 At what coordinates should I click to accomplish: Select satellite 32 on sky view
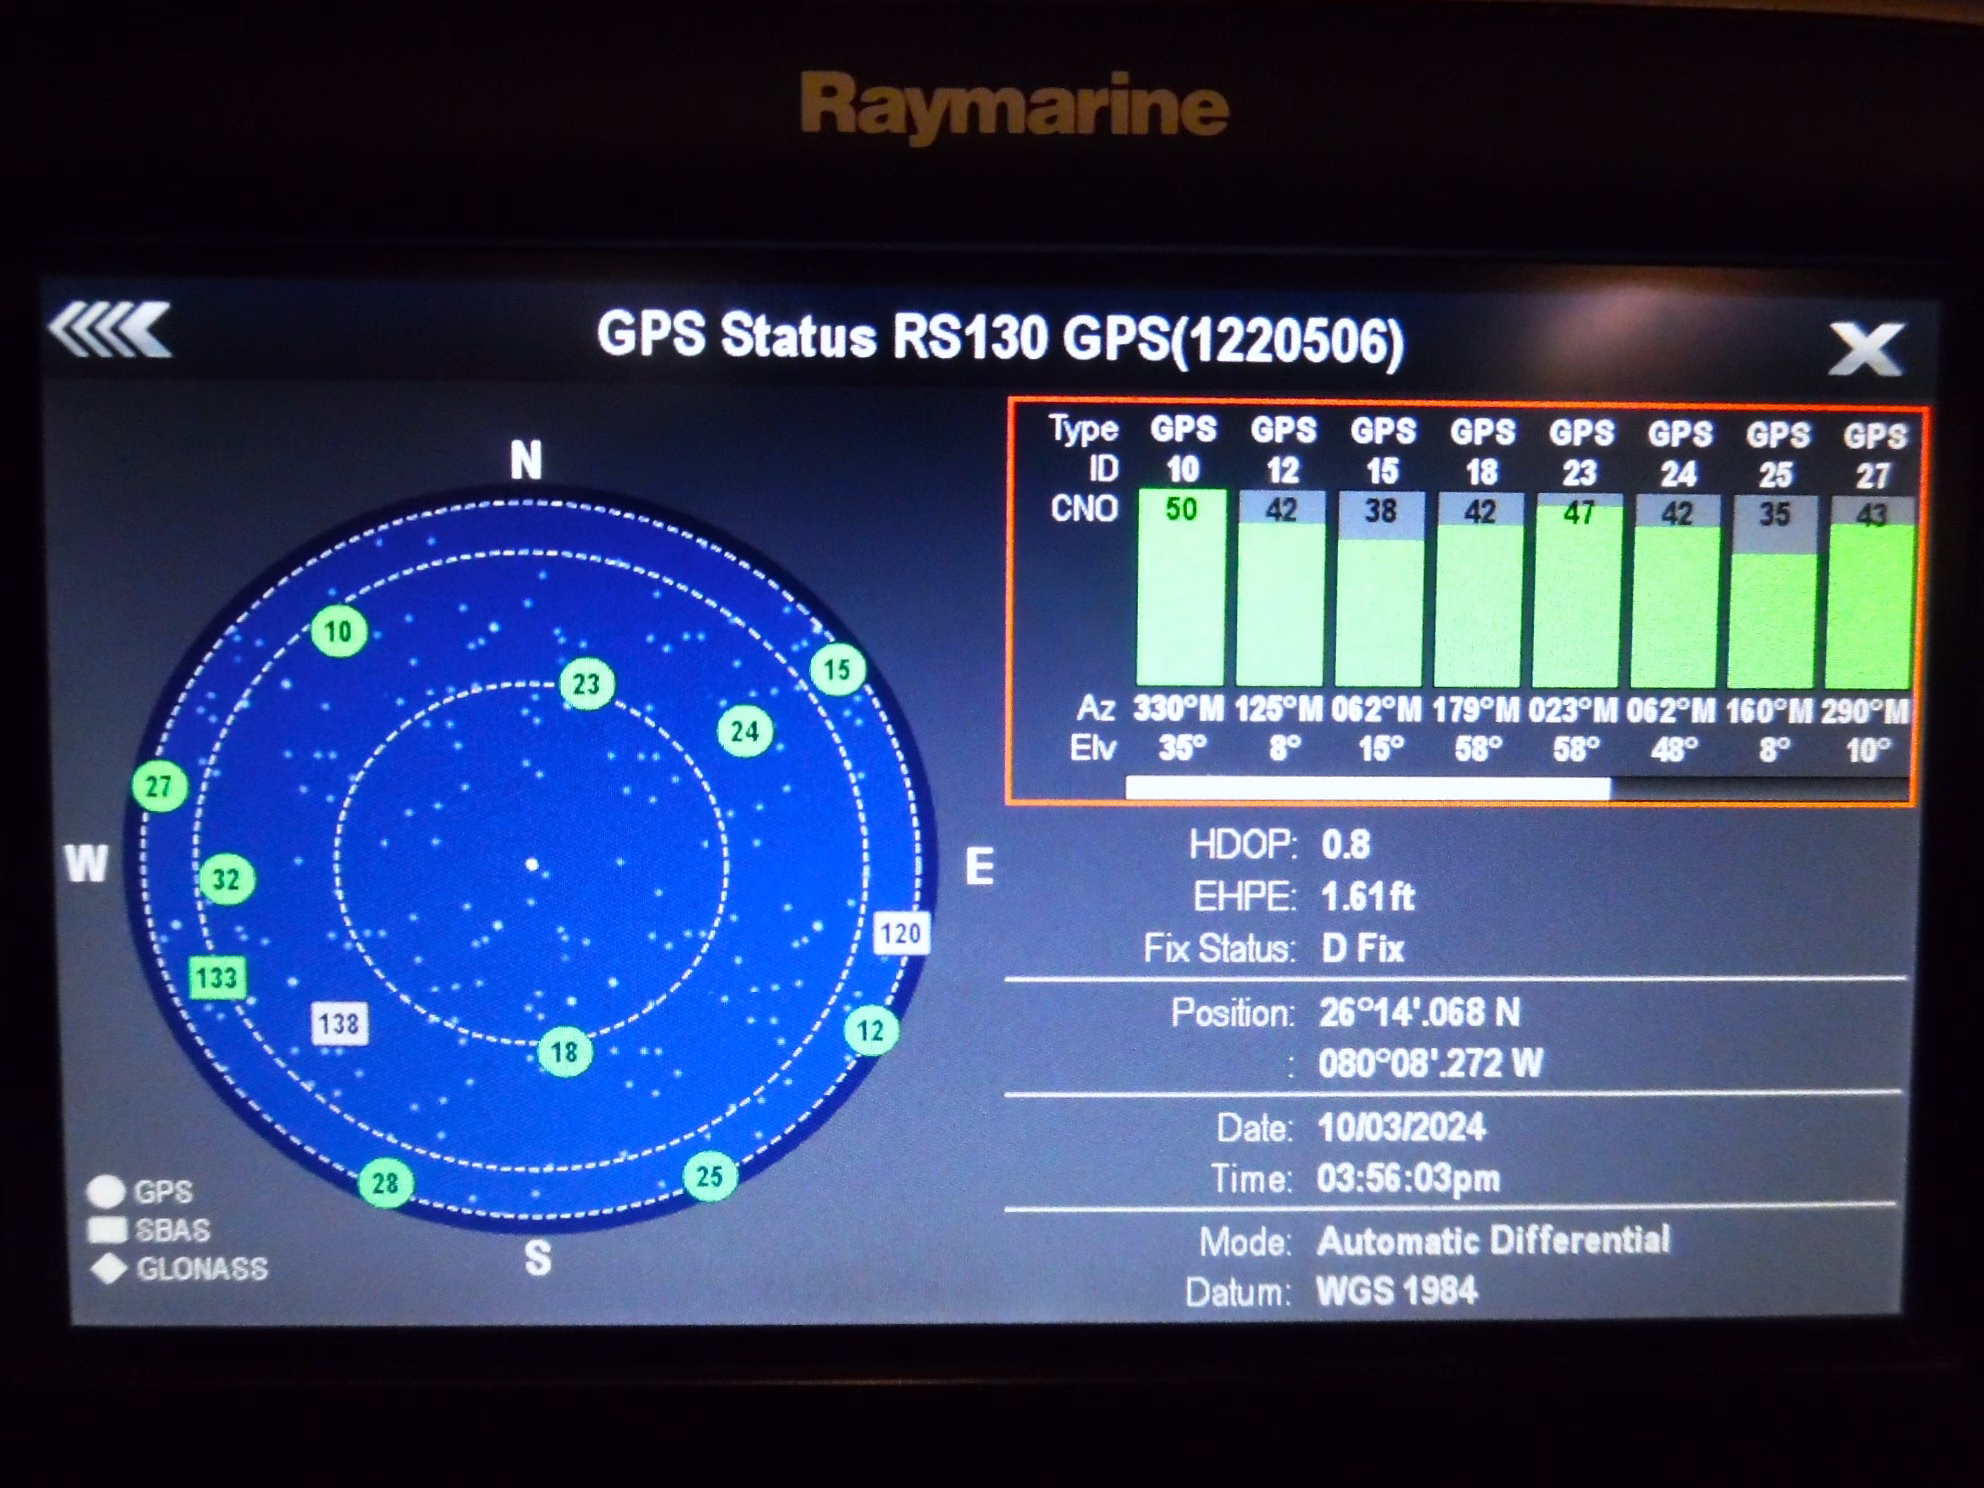[x=227, y=879]
